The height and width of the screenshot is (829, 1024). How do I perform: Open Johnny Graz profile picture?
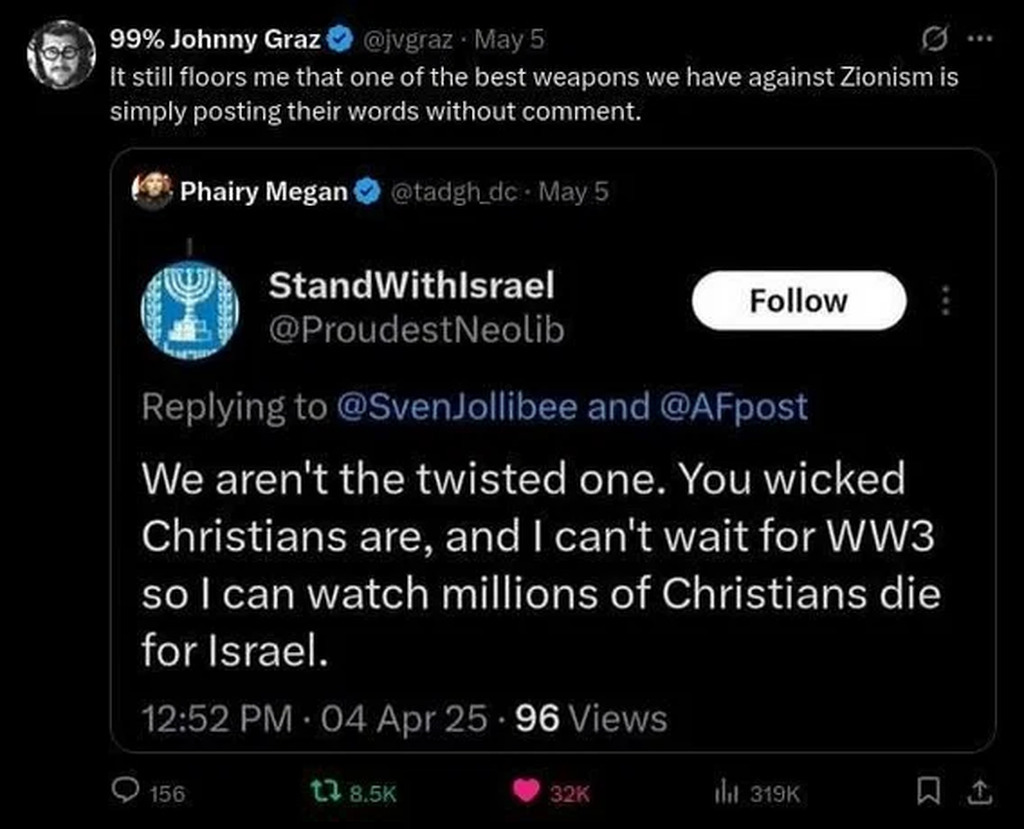pos(61,54)
